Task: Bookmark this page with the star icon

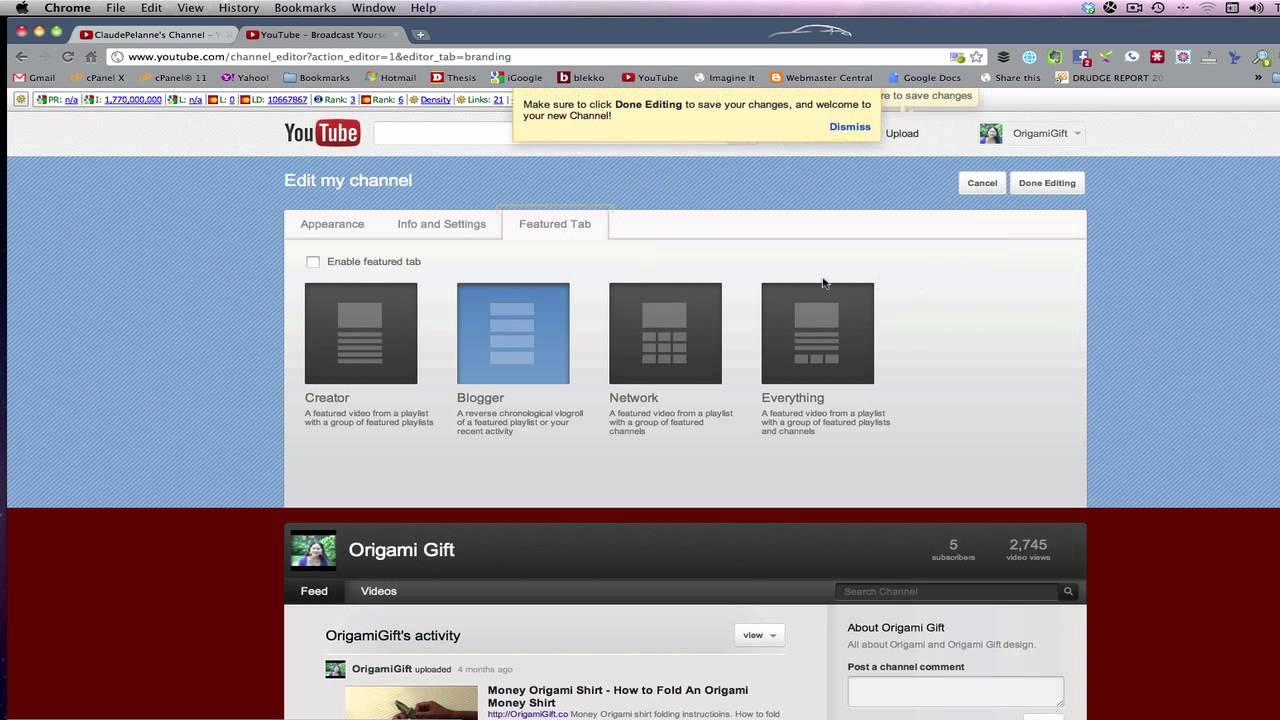Action: pos(976,57)
